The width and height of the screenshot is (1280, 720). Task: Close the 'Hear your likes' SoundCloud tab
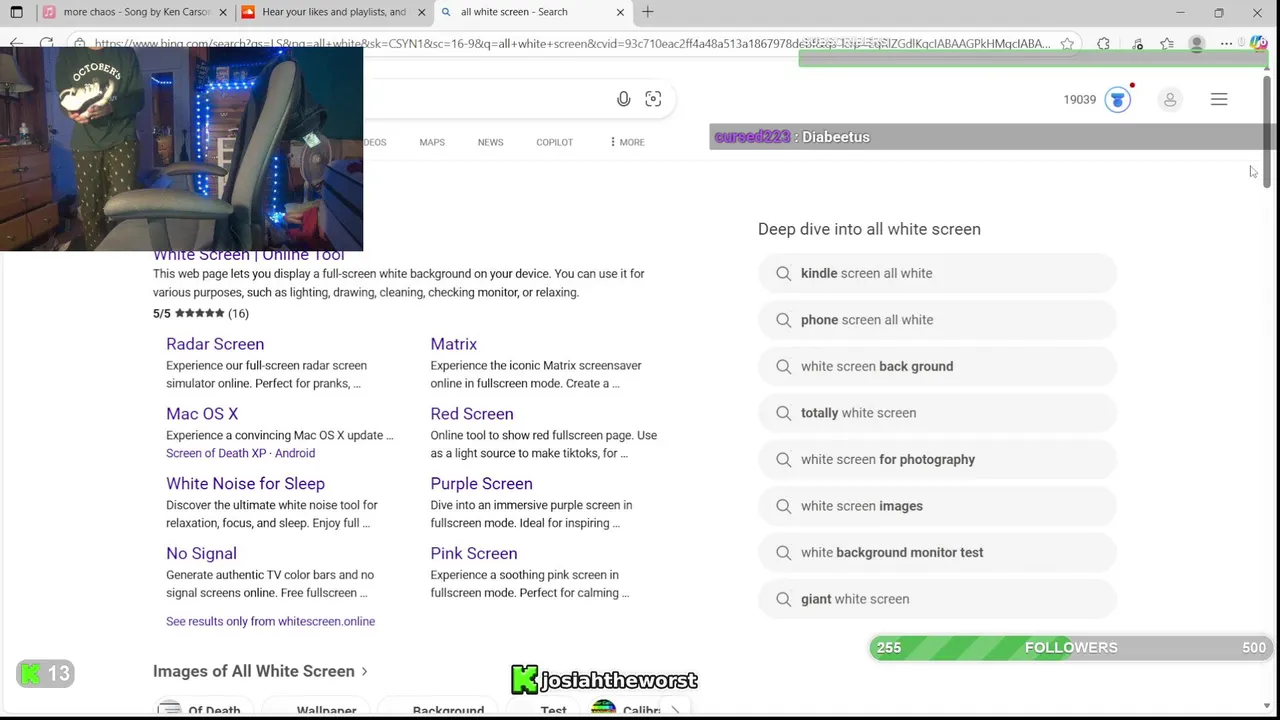pos(421,12)
